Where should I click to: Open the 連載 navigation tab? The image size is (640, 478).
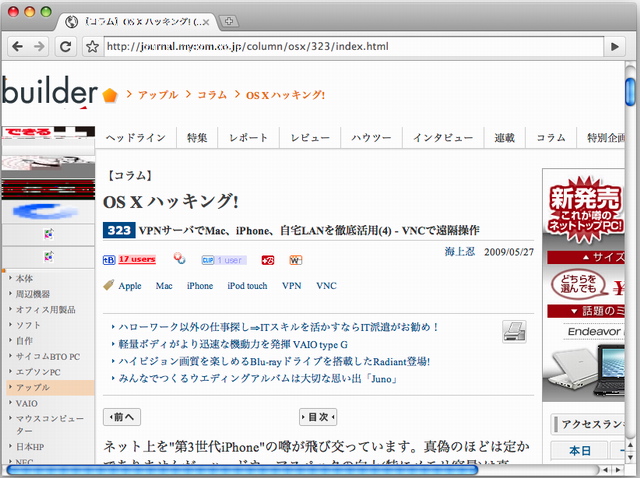pos(504,138)
